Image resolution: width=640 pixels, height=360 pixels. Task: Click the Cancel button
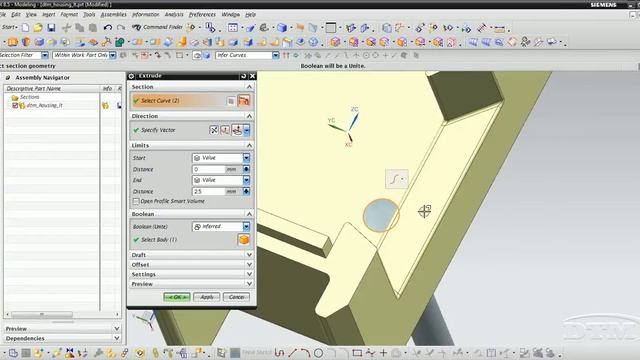tap(236, 297)
